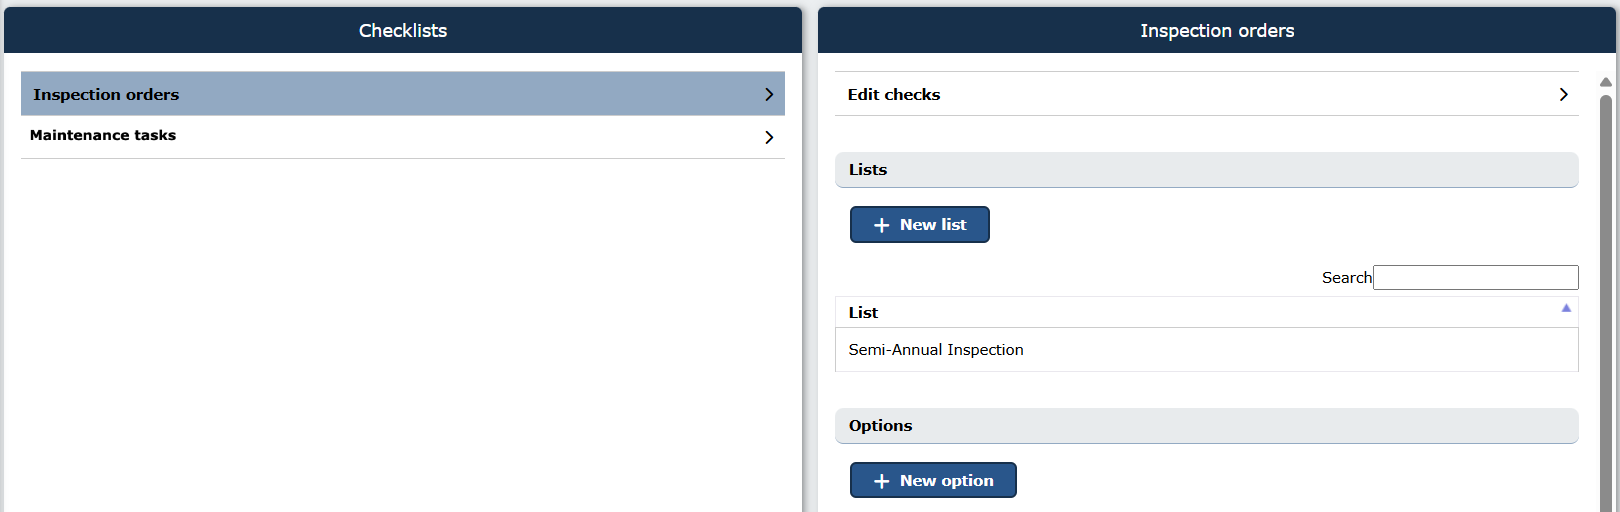Viewport: 1620px width, 512px height.
Task: Click the Options section header
Action: click(1207, 426)
